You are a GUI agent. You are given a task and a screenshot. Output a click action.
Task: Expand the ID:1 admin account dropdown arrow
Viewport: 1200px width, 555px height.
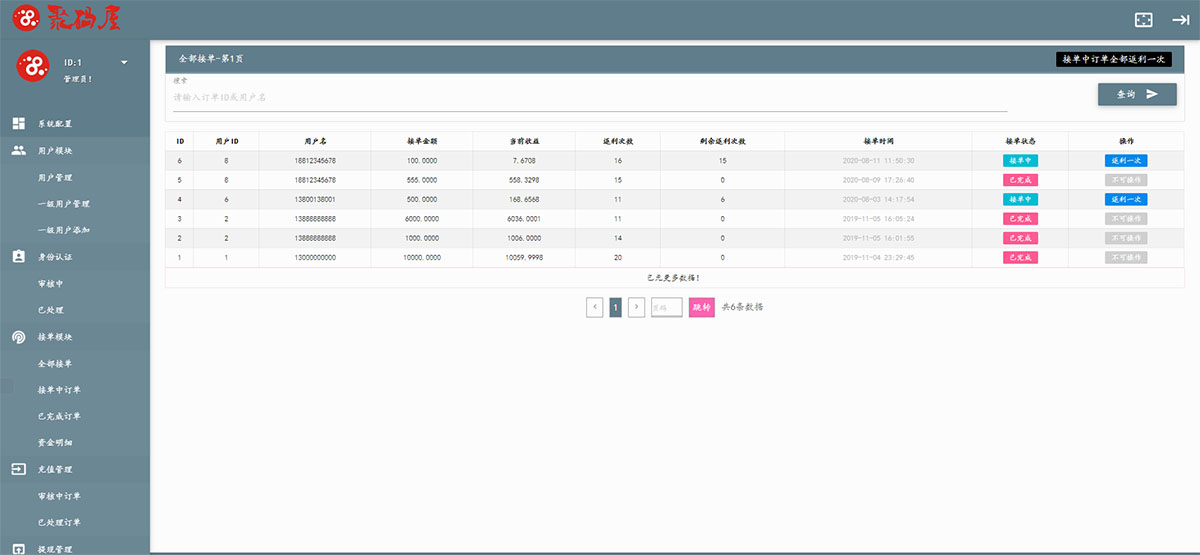[124, 63]
